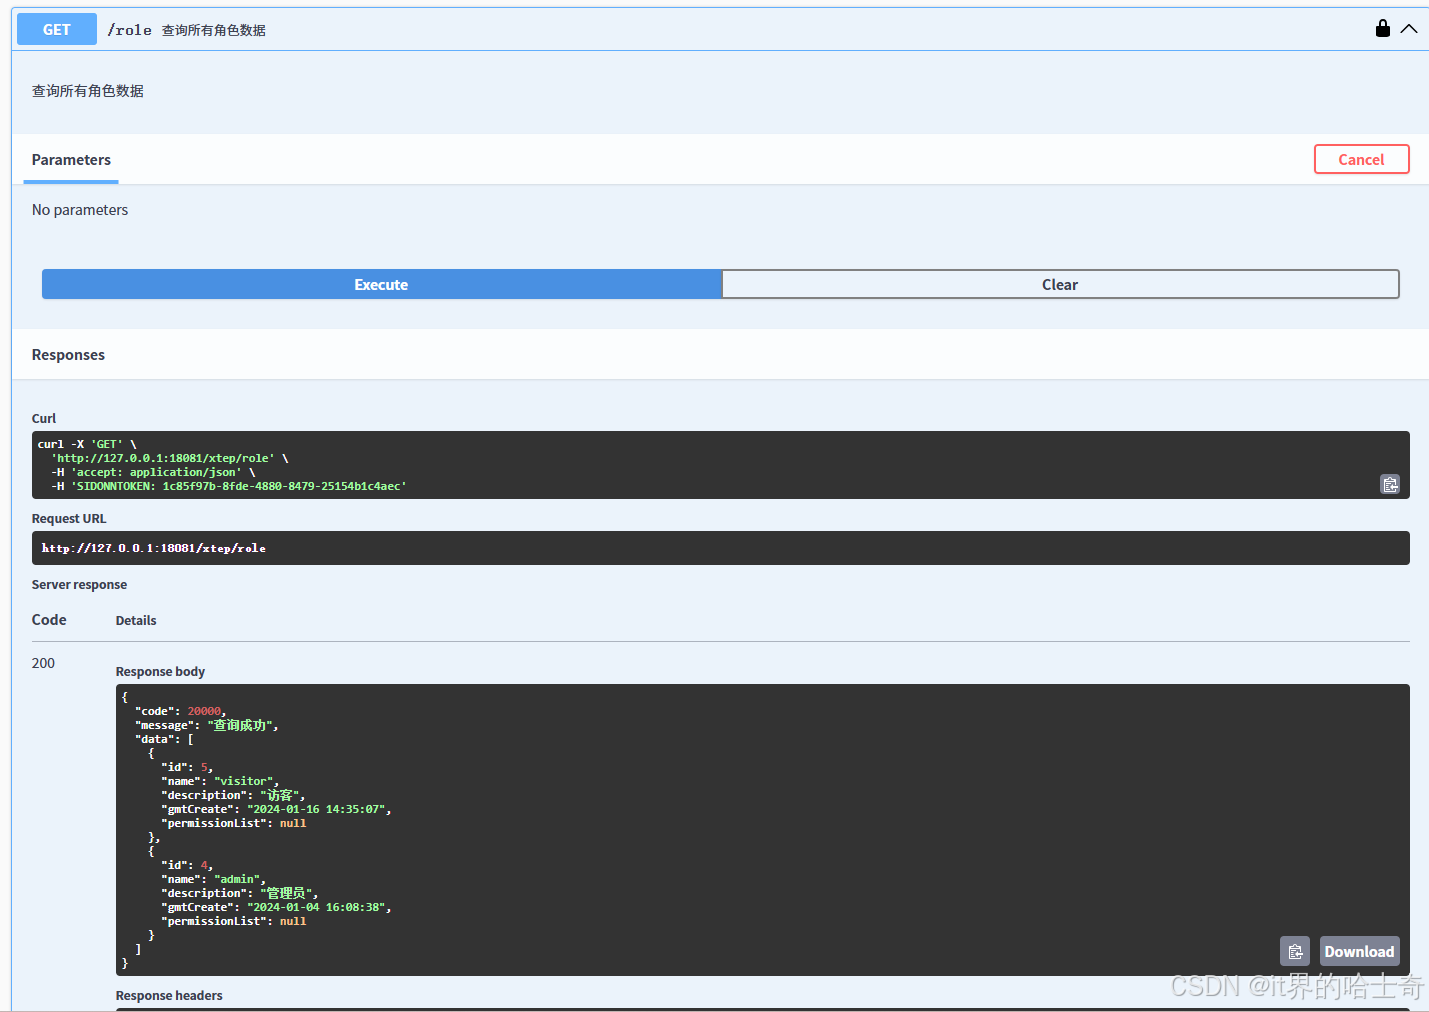Viewport: 1429px width, 1012px height.
Task: Select the Parameters tab
Action: click(x=71, y=160)
